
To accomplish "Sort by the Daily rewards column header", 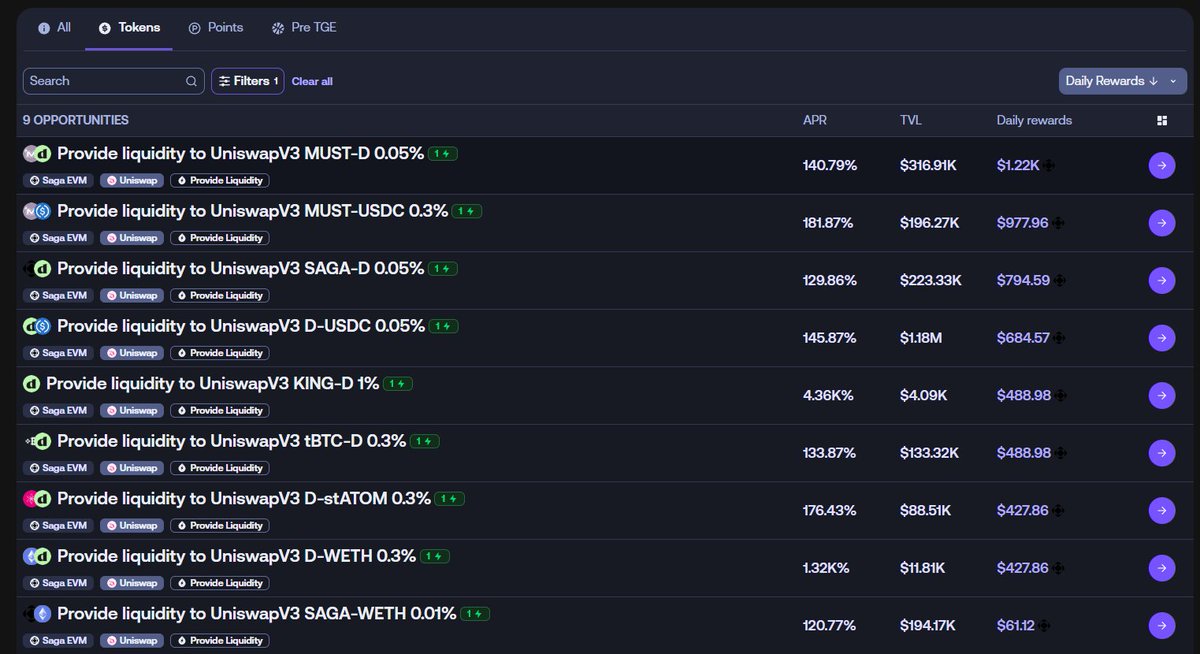I will tap(1034, 121).
